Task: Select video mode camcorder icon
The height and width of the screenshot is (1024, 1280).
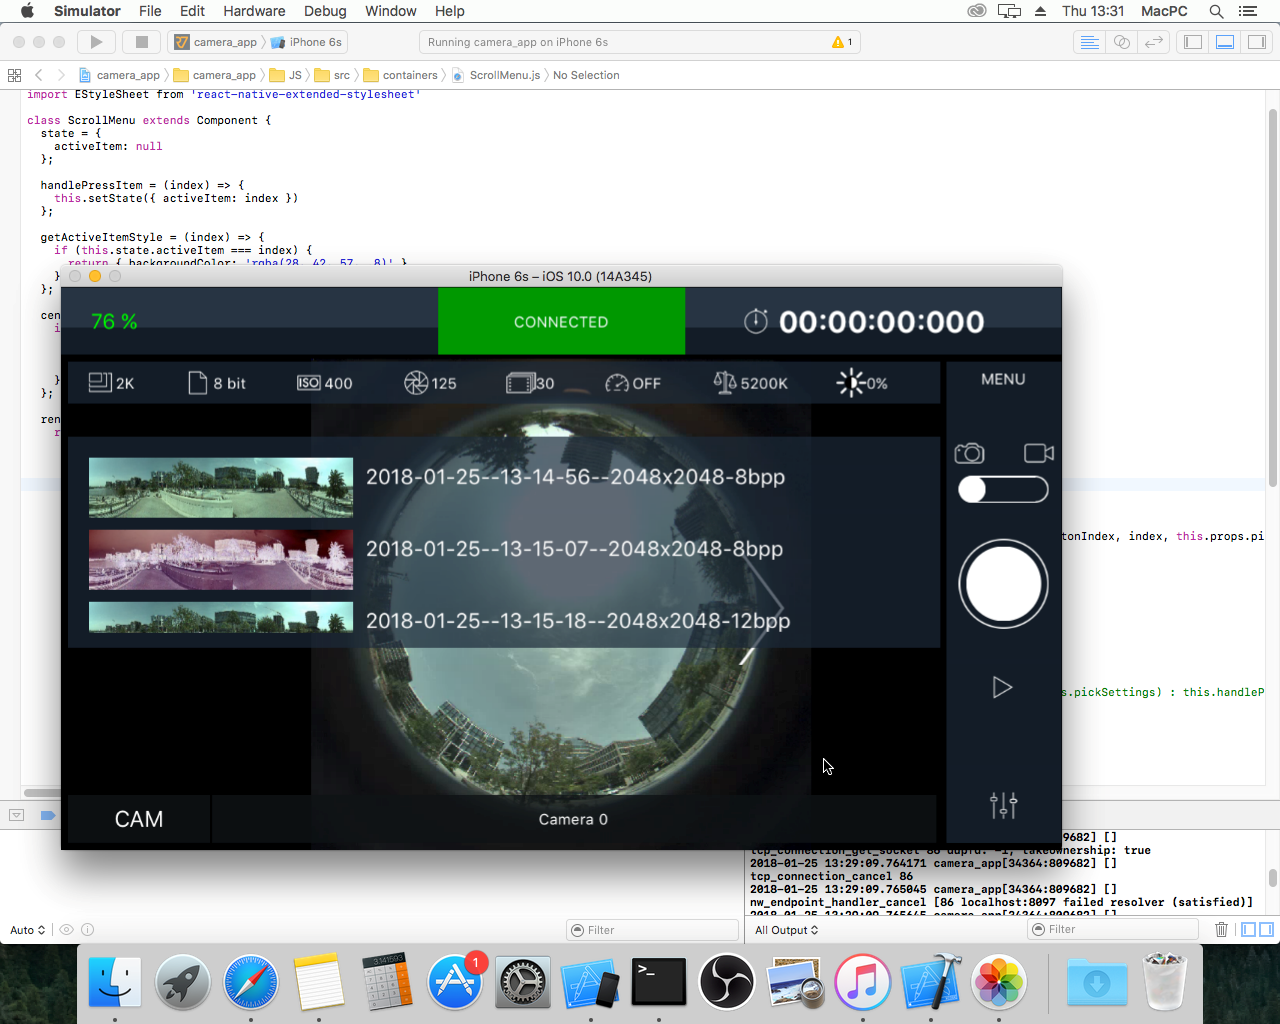Action: click(x=1039, y=453)
